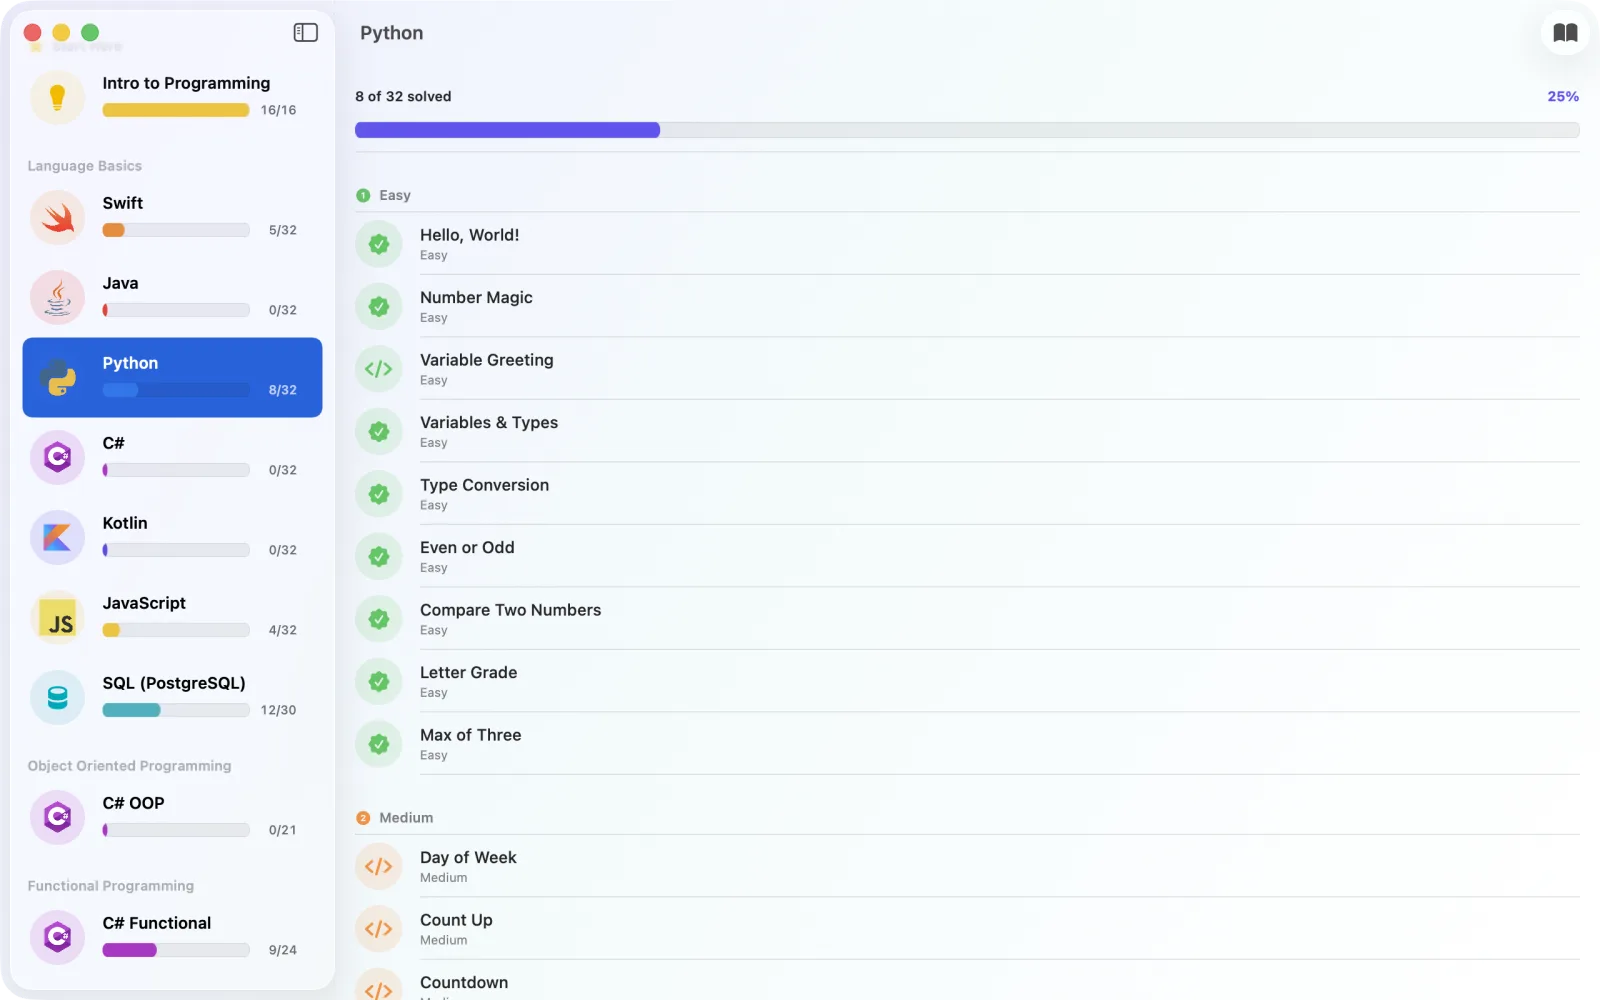
Task: Click the Kotlin logo icon
Action: pyautogui.click(x=57, y=537)
